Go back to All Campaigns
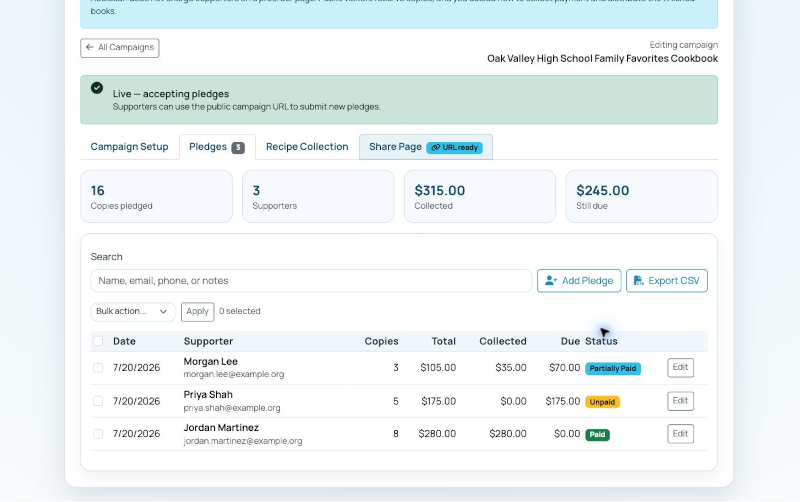800x502 pixels. tap(119, 47)
